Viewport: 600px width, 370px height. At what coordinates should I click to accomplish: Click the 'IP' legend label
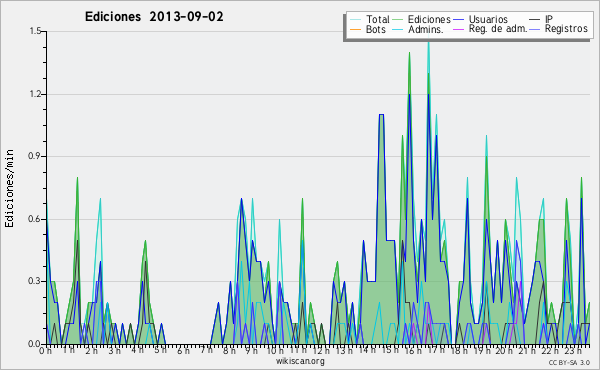[549, 19]
